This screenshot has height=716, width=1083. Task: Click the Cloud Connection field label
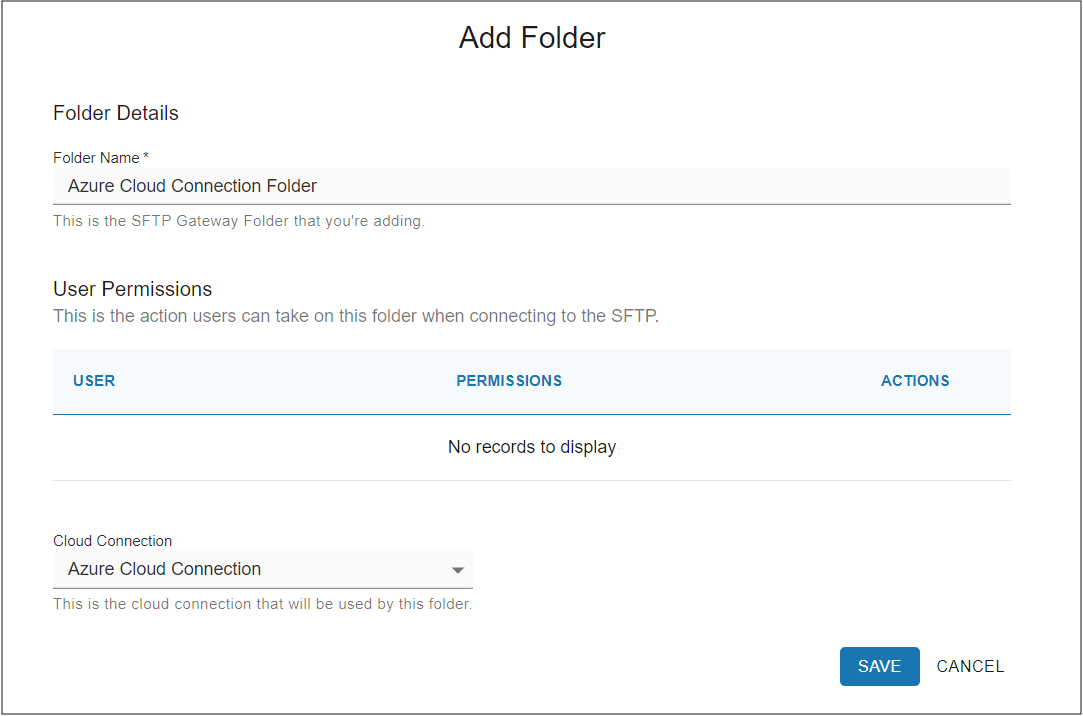click(112, 540)
